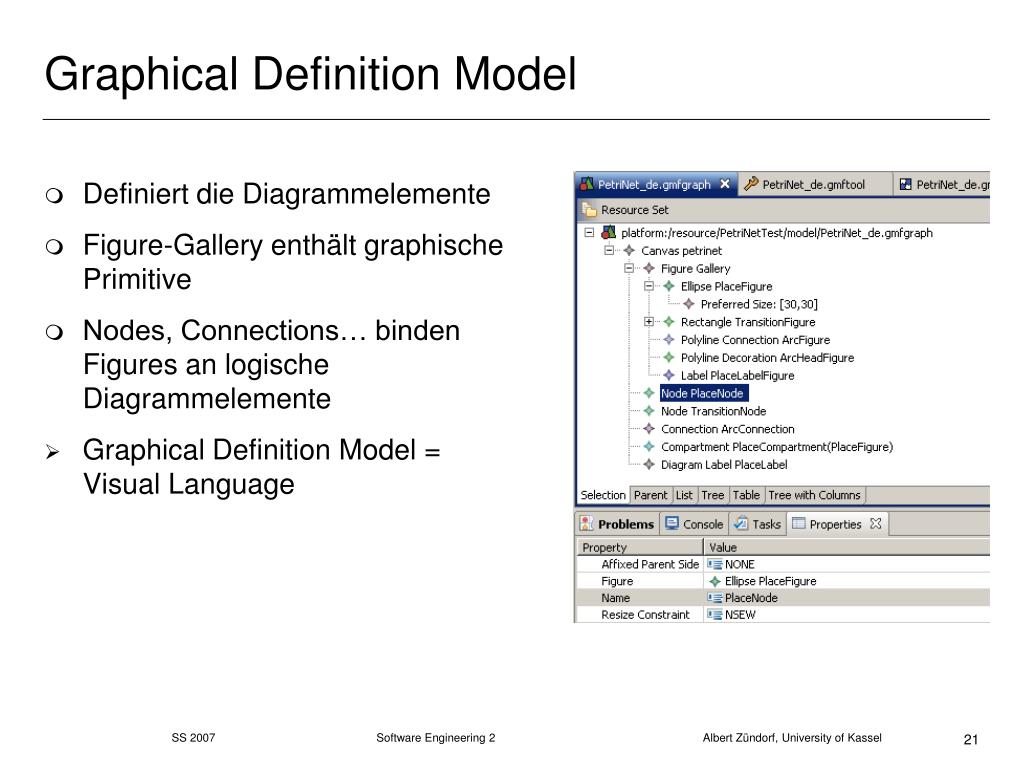Viewport: 1024px width, 768px height.
Task: Select Canvas petrinet in the tree
Action: pos(681,251)
